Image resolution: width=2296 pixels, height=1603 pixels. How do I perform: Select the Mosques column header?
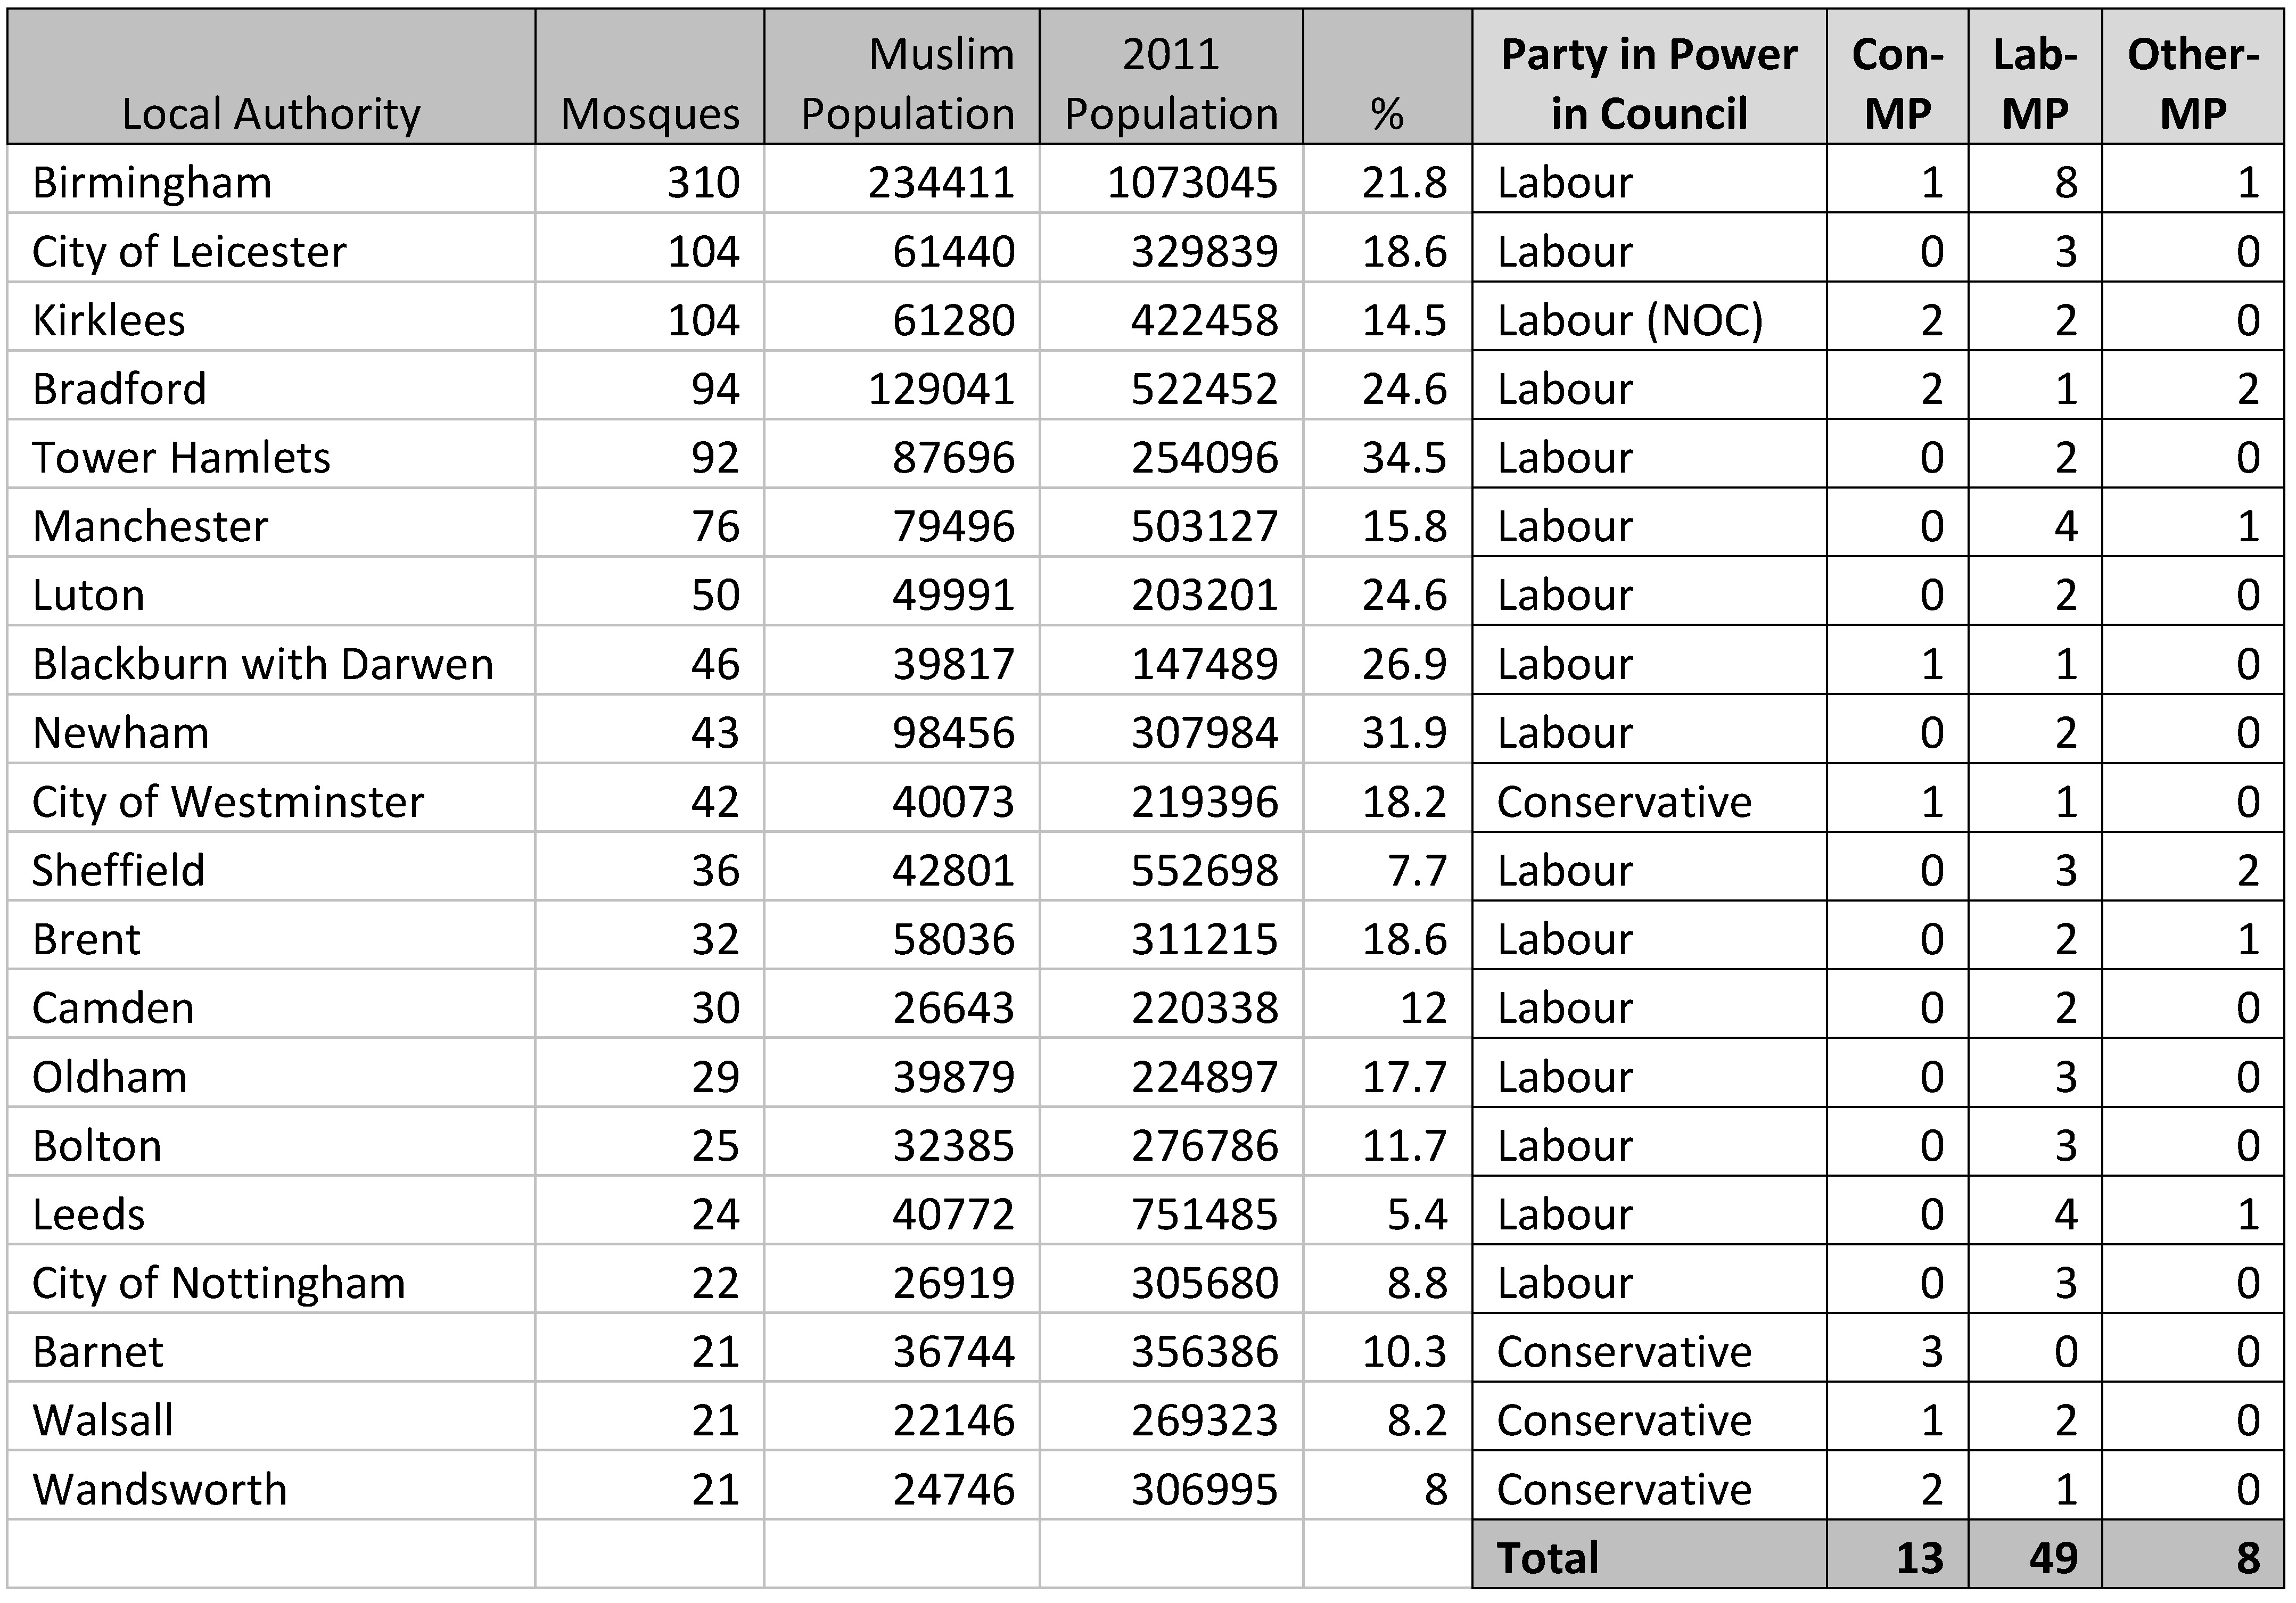coord(650,112)
